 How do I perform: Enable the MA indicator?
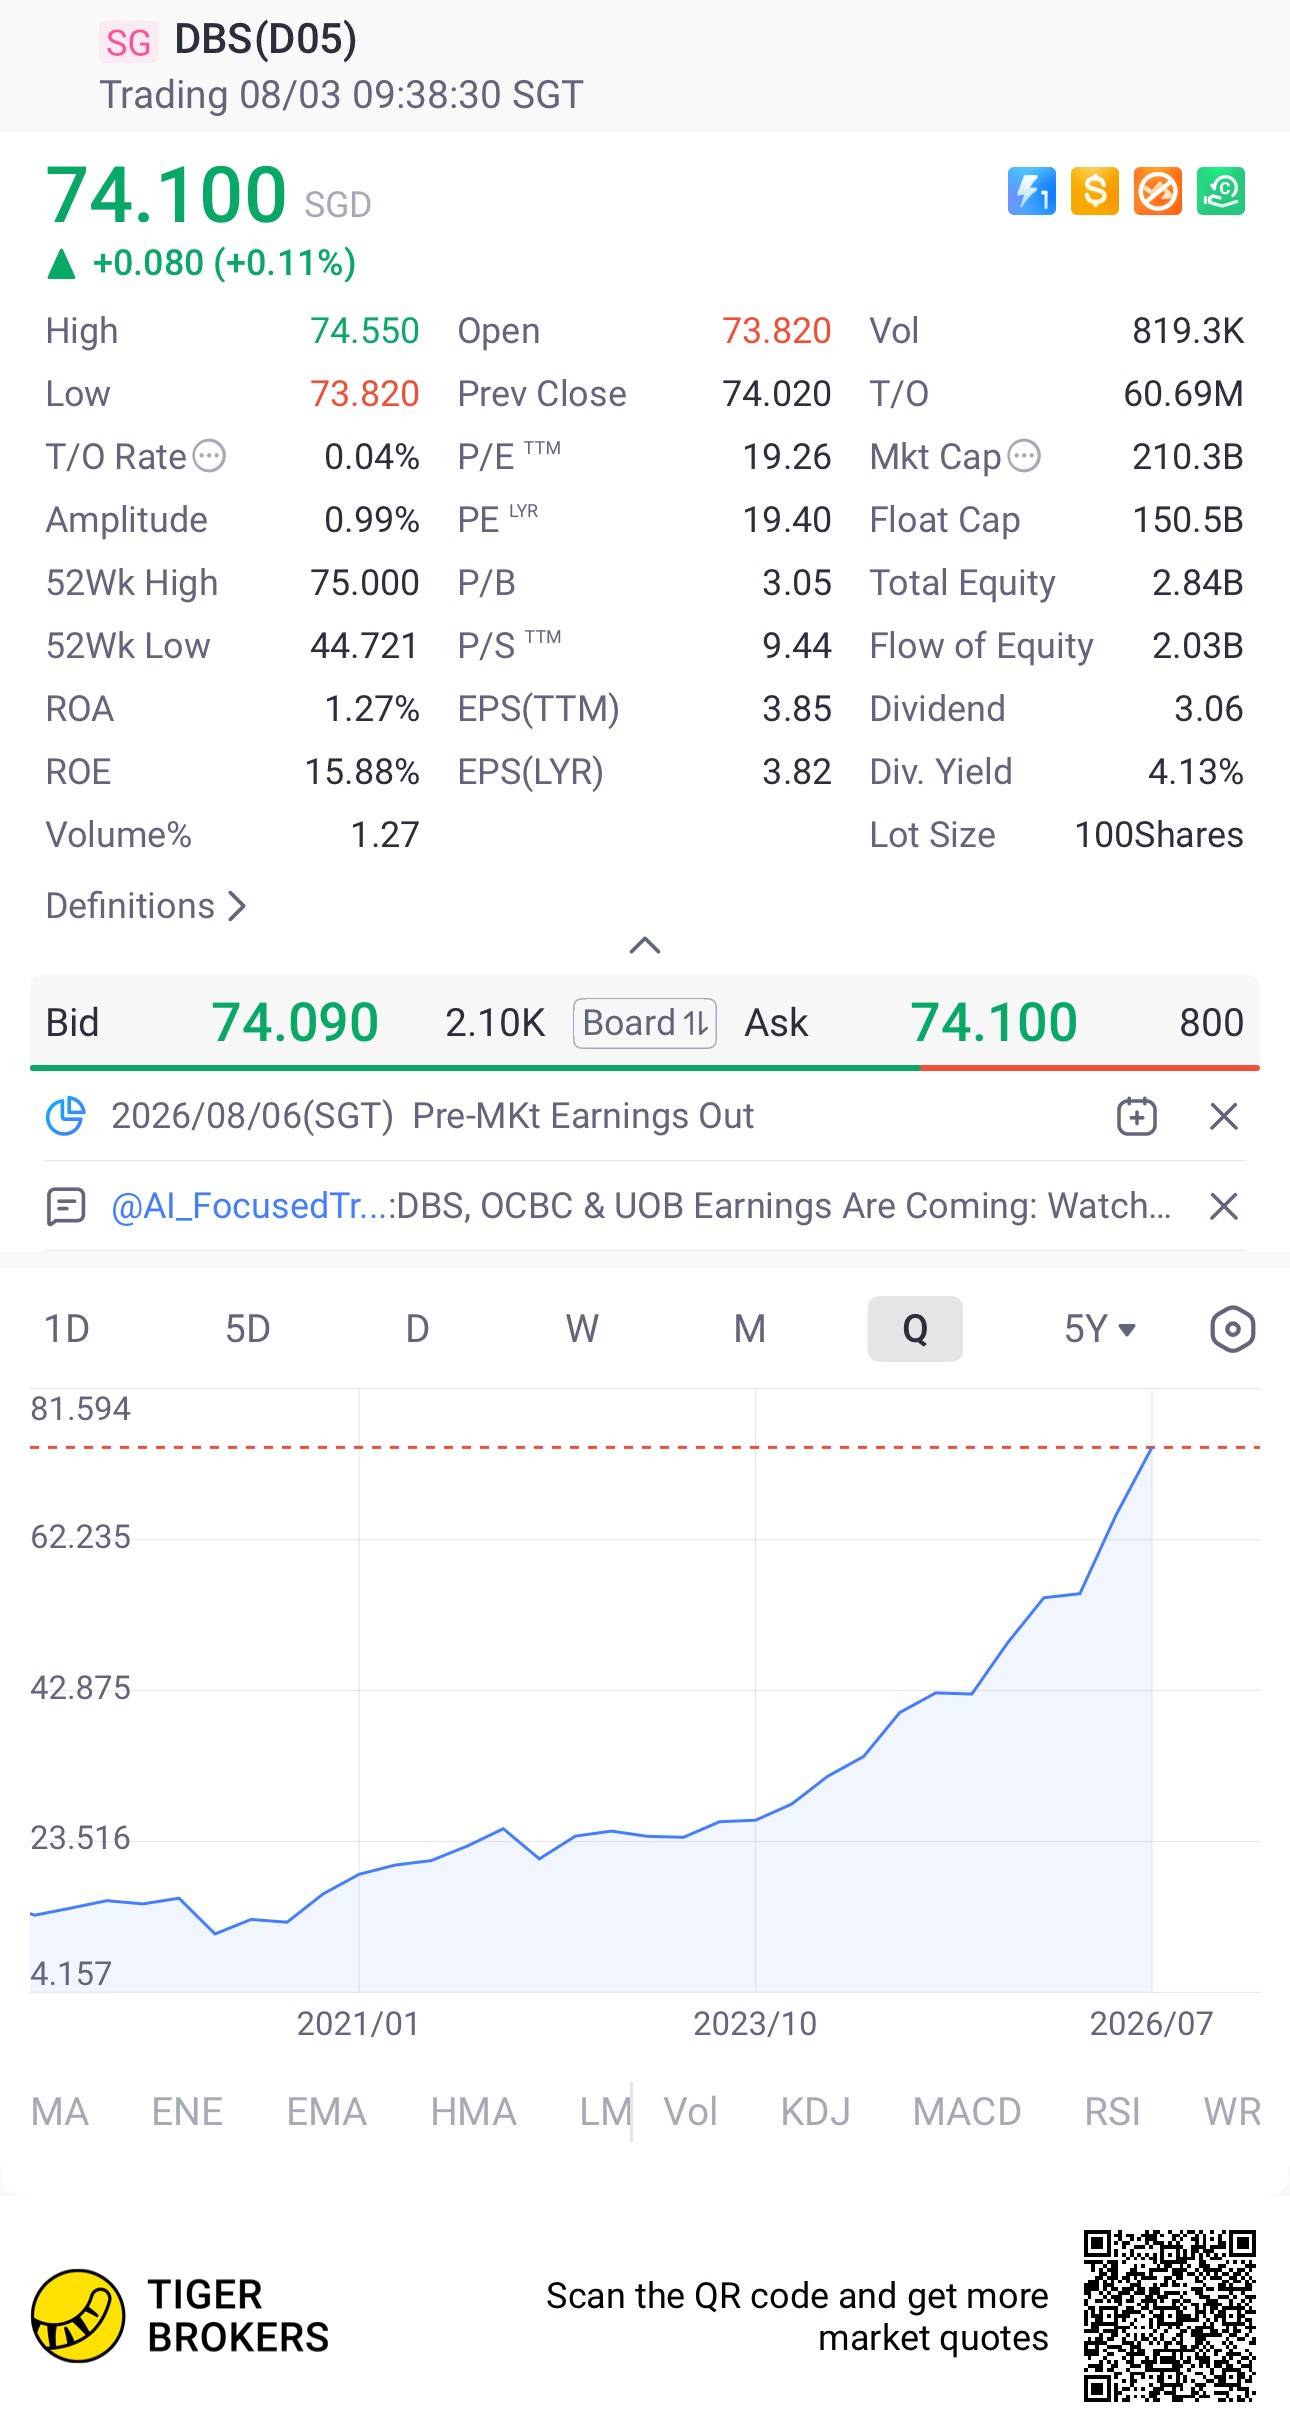click(60, 2112)
